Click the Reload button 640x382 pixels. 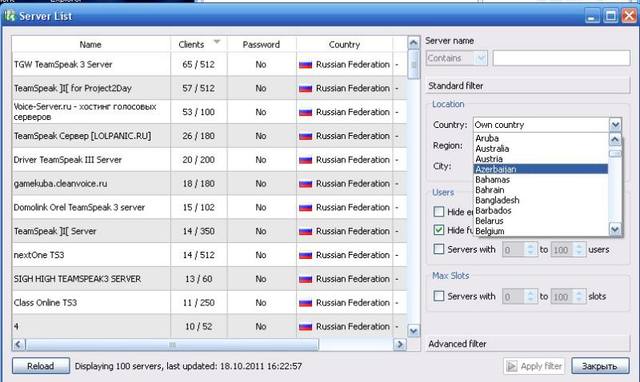(41, 366)
